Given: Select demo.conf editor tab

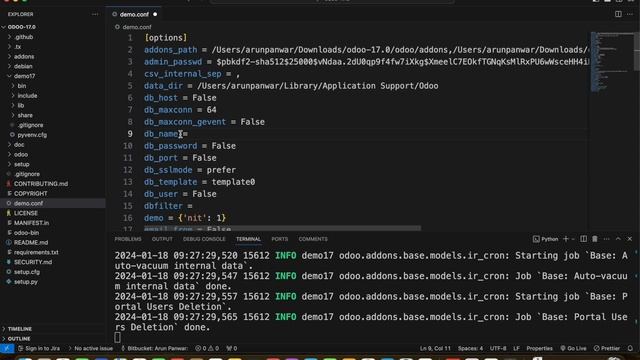Looking at the screenshot, I should point(134,14).
